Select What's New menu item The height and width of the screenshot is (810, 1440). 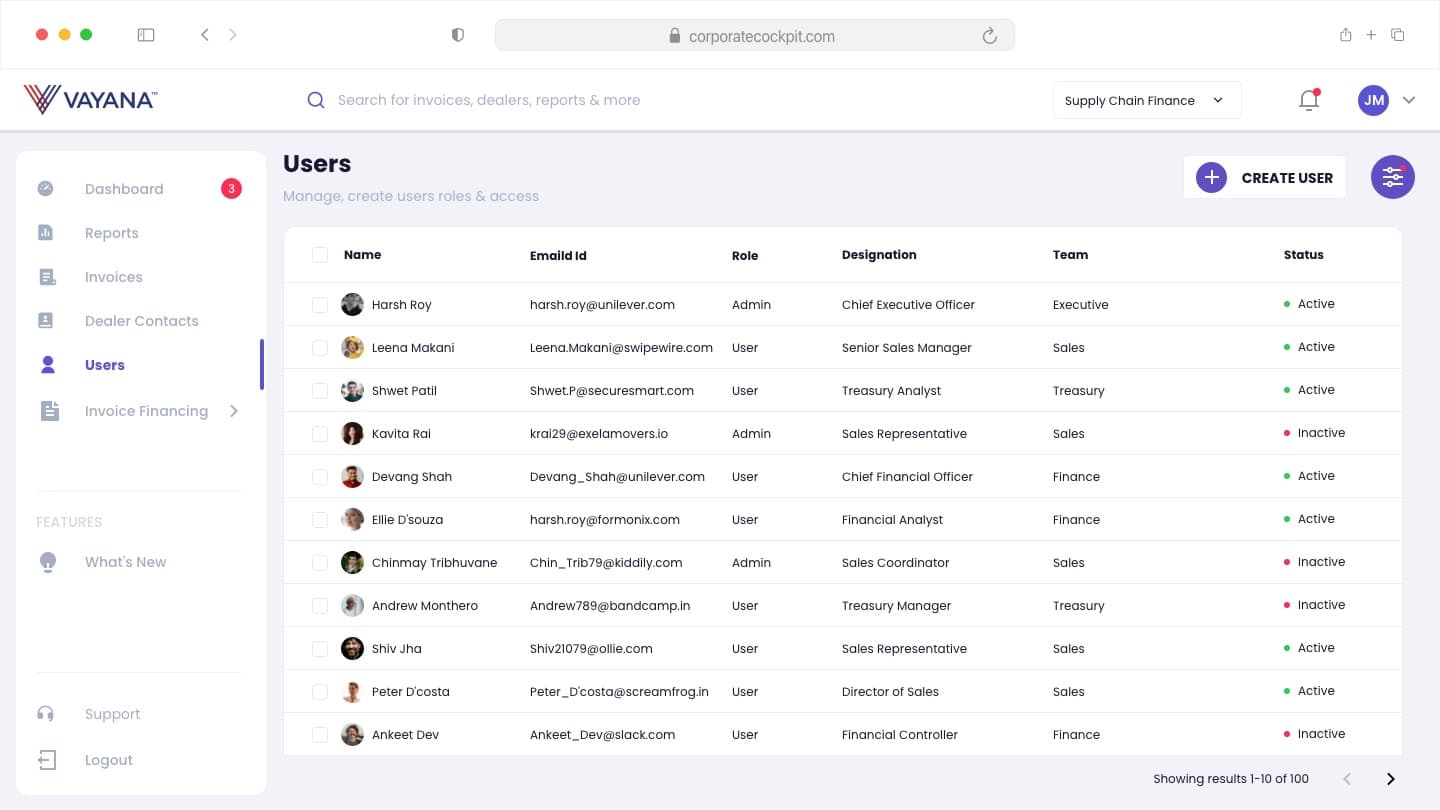tap(126, 562)
